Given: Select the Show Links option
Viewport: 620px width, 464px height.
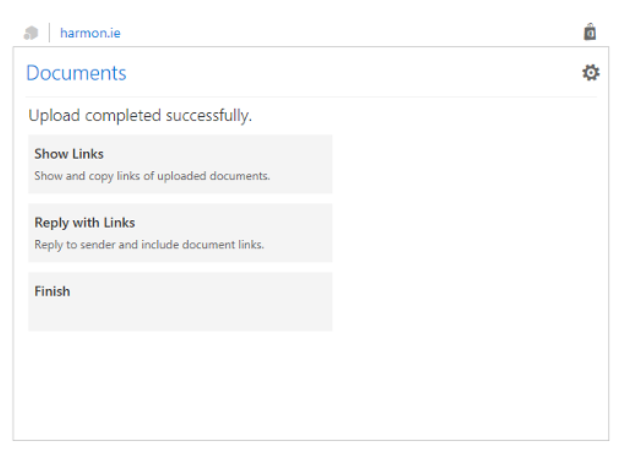Looking at the screenshot, I should (x=180, y=164).
